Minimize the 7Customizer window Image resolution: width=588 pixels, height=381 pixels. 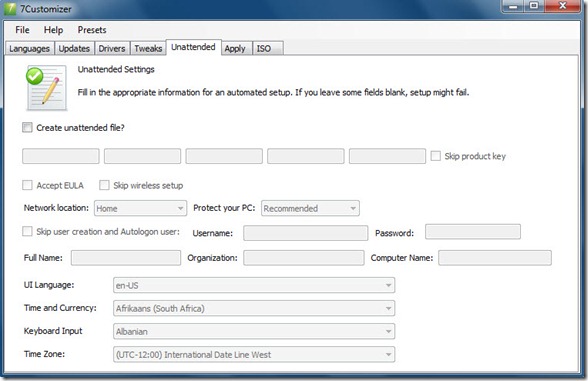pyautogui.click(x=513, y=6)
